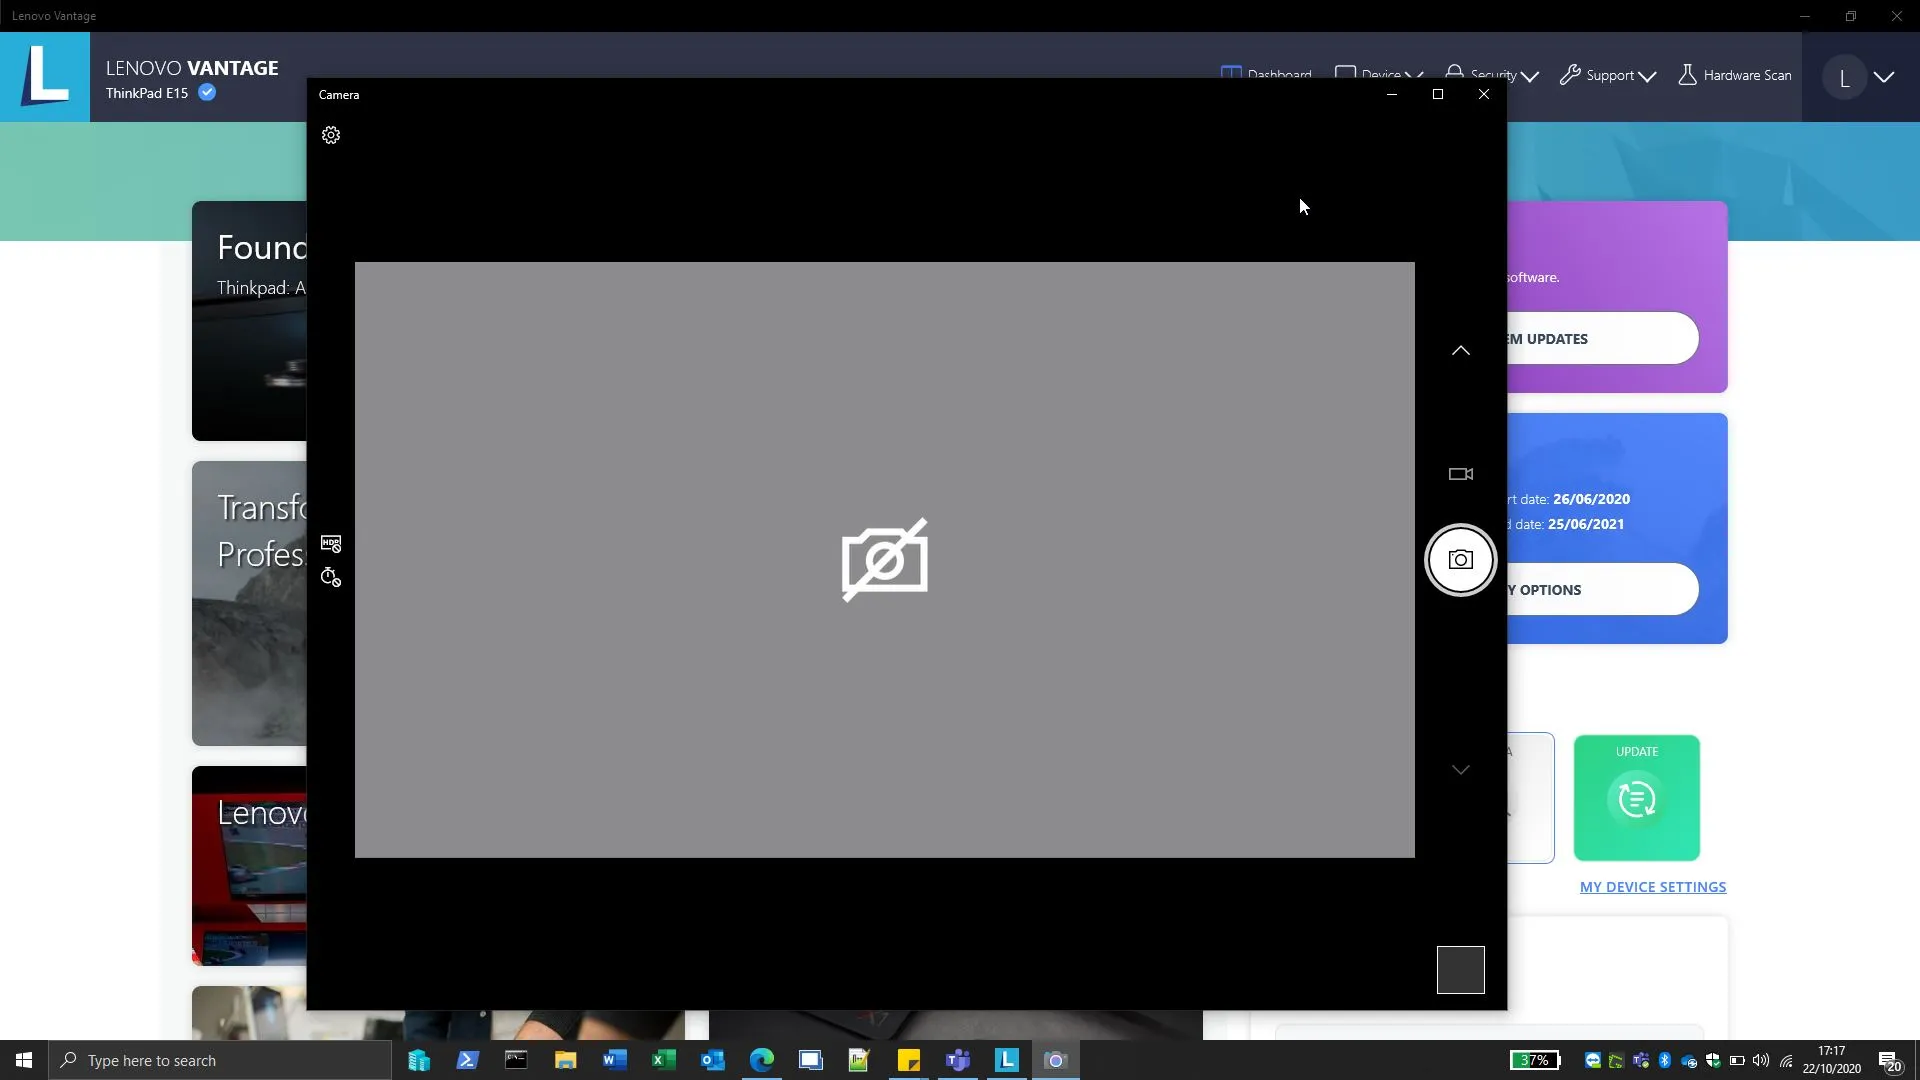Open the Support menu
This screenshot has height=1080, width=1920.
click(x=1608, y=75)
